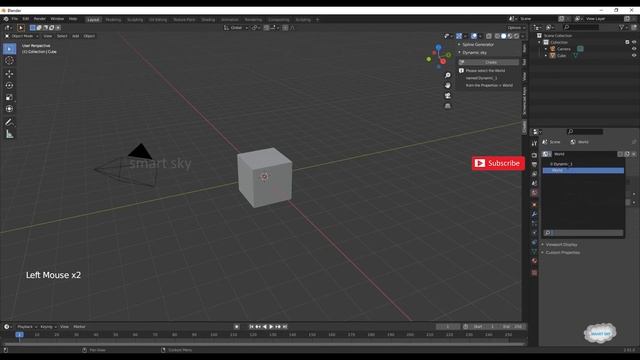Open the Render menu
The width and height of the screenshot is (640, 360).
[x=40, y=19]
